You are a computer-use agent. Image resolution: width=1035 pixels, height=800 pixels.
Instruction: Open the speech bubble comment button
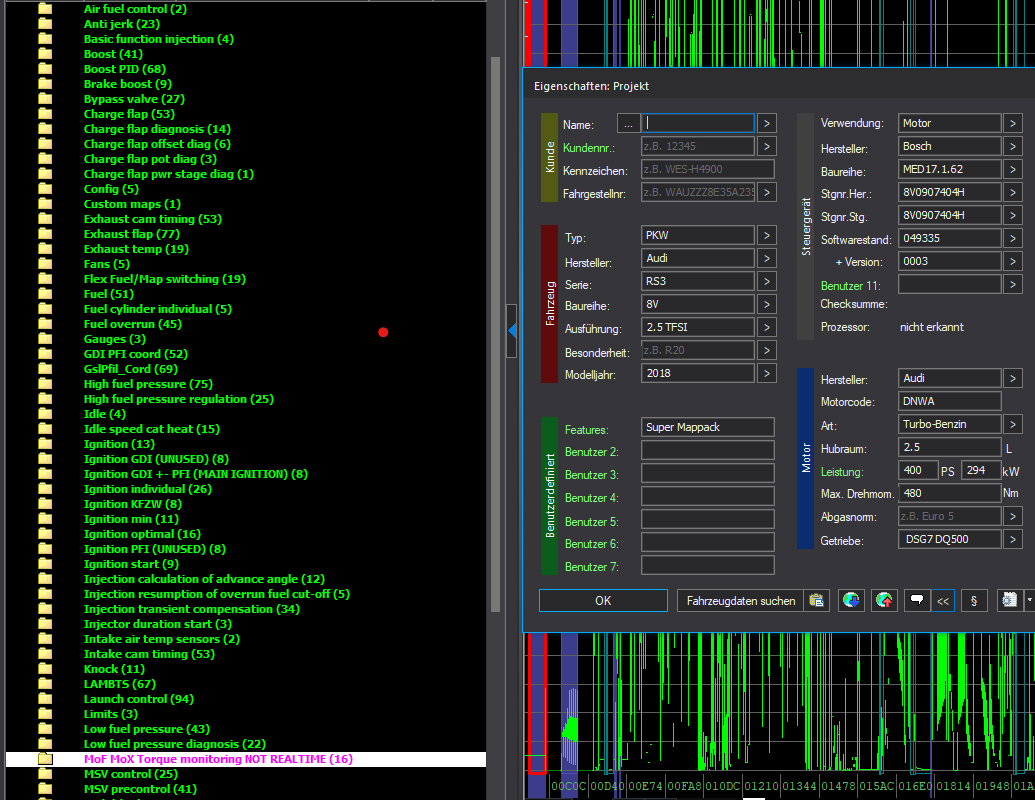click(x=917, y=601)
